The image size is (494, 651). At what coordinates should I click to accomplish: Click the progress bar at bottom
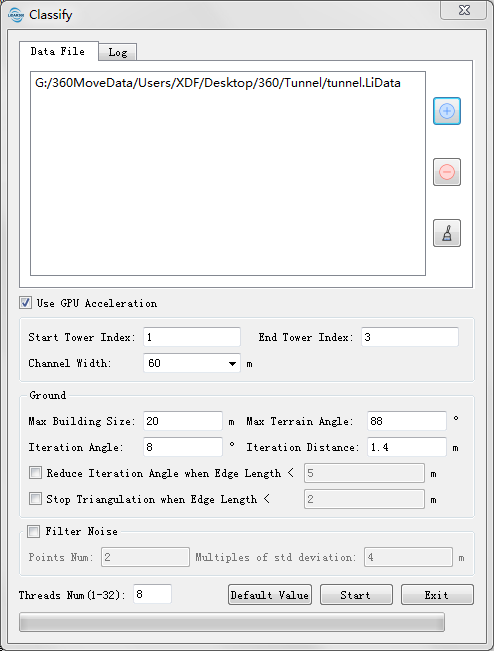(x=232, y=622)
